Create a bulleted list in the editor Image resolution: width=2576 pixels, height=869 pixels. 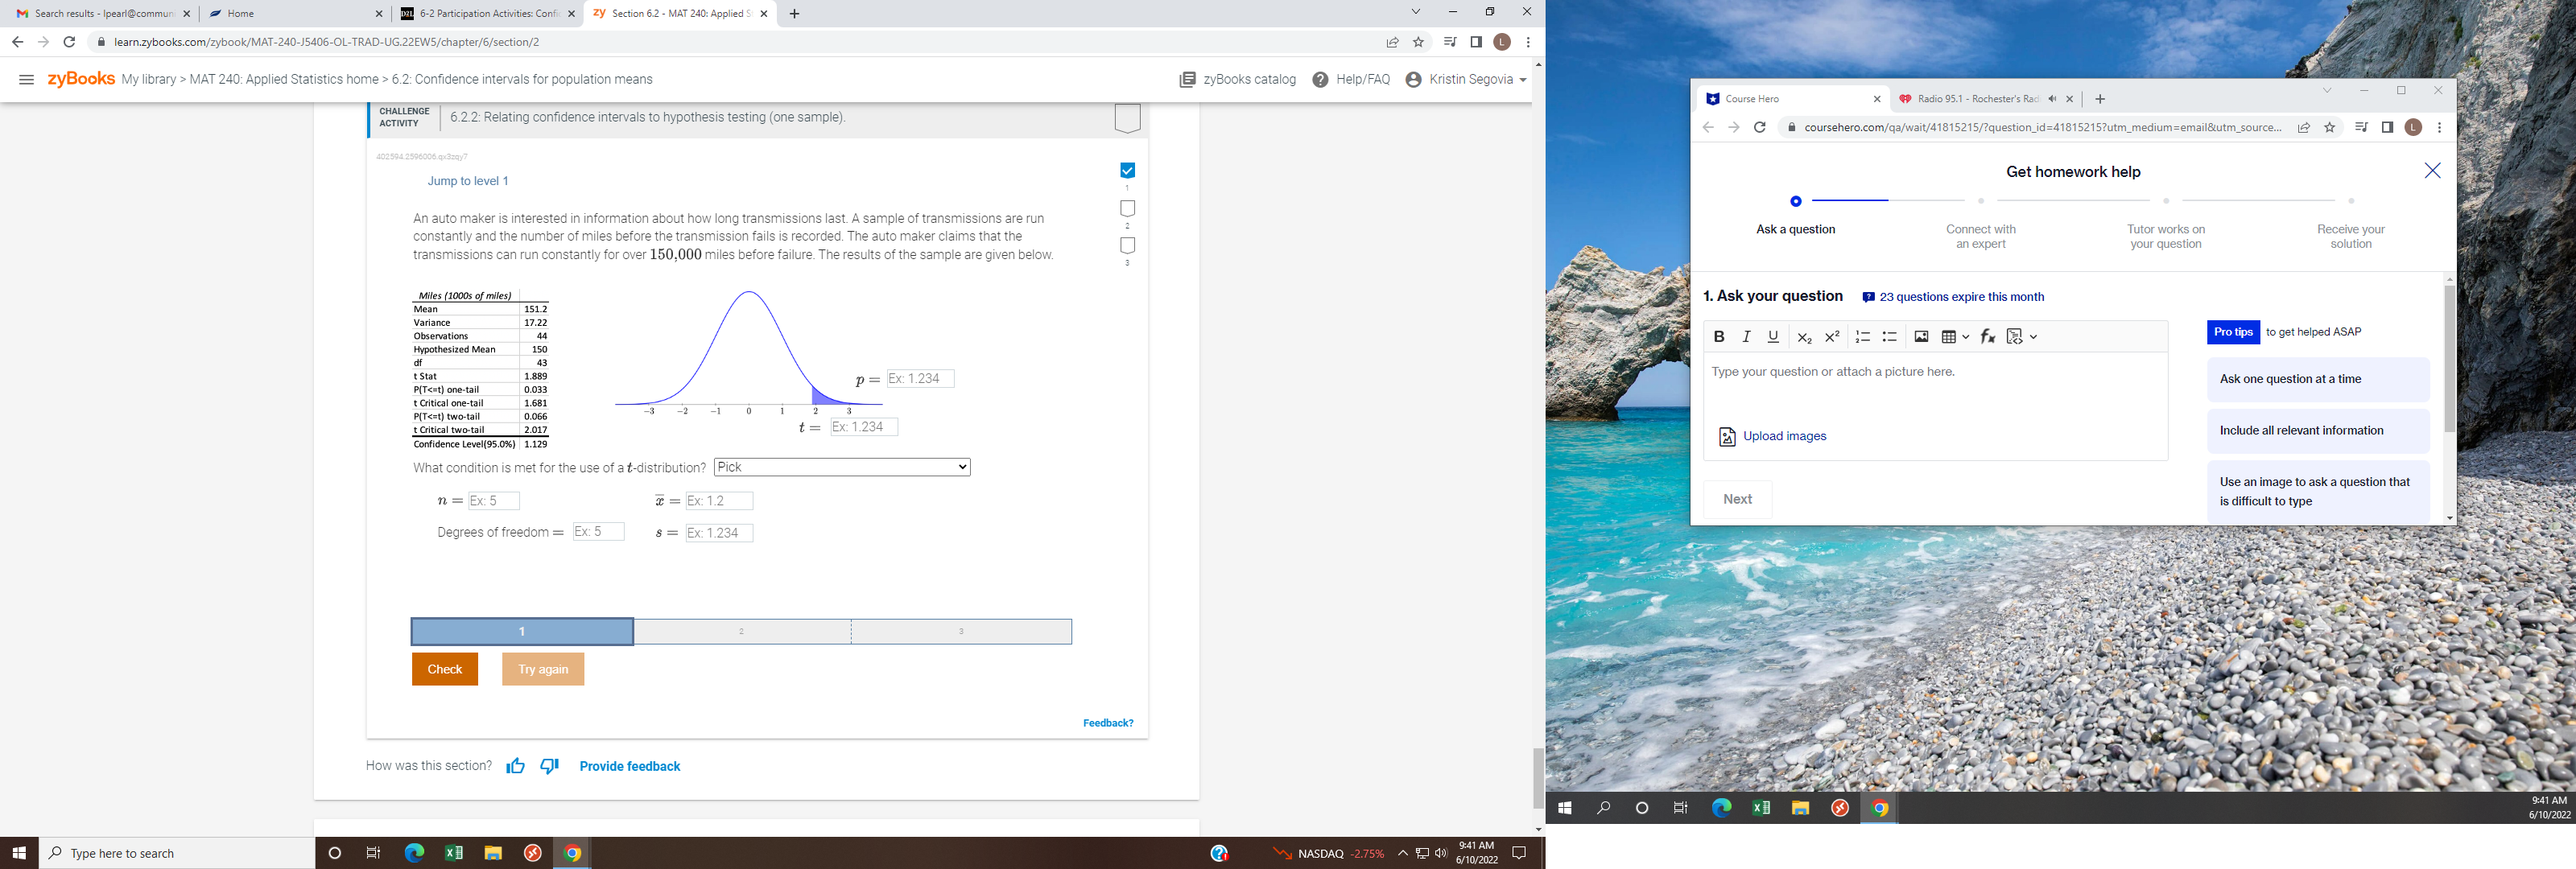click(1889, 337)
